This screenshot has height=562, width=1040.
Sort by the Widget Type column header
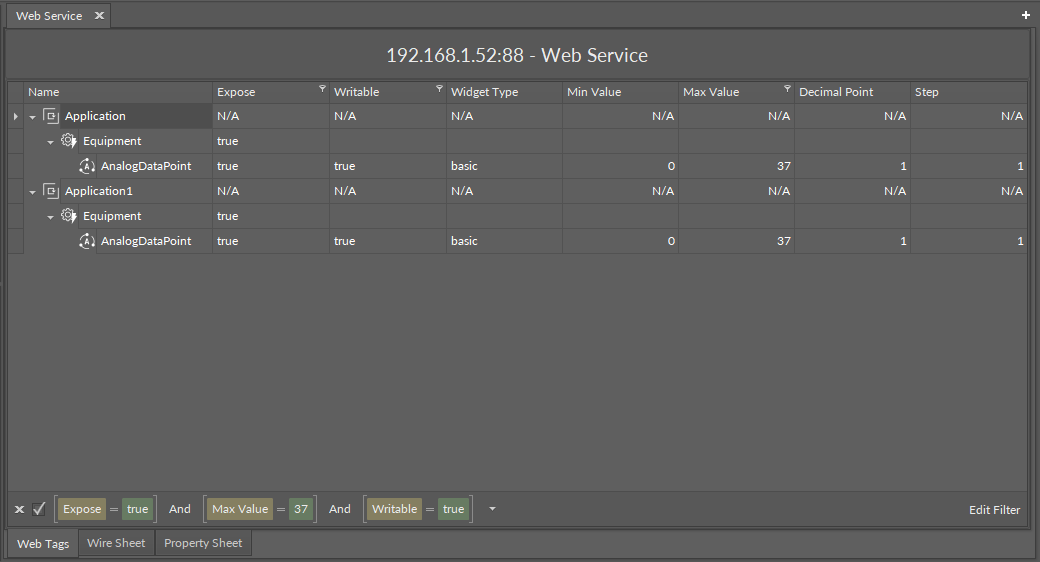485,92
